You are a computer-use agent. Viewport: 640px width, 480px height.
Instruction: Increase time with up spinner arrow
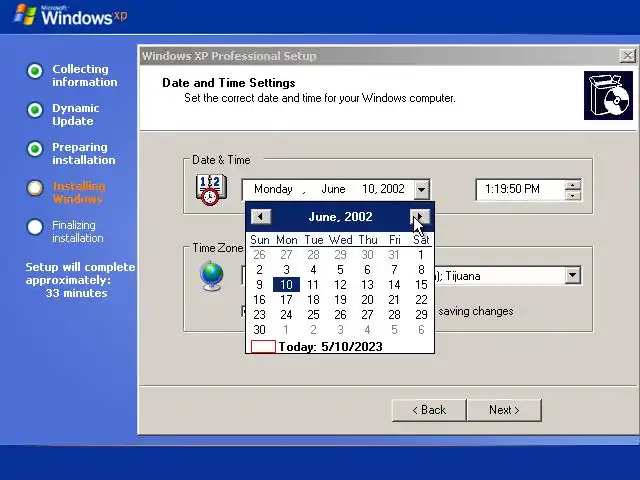573,185
